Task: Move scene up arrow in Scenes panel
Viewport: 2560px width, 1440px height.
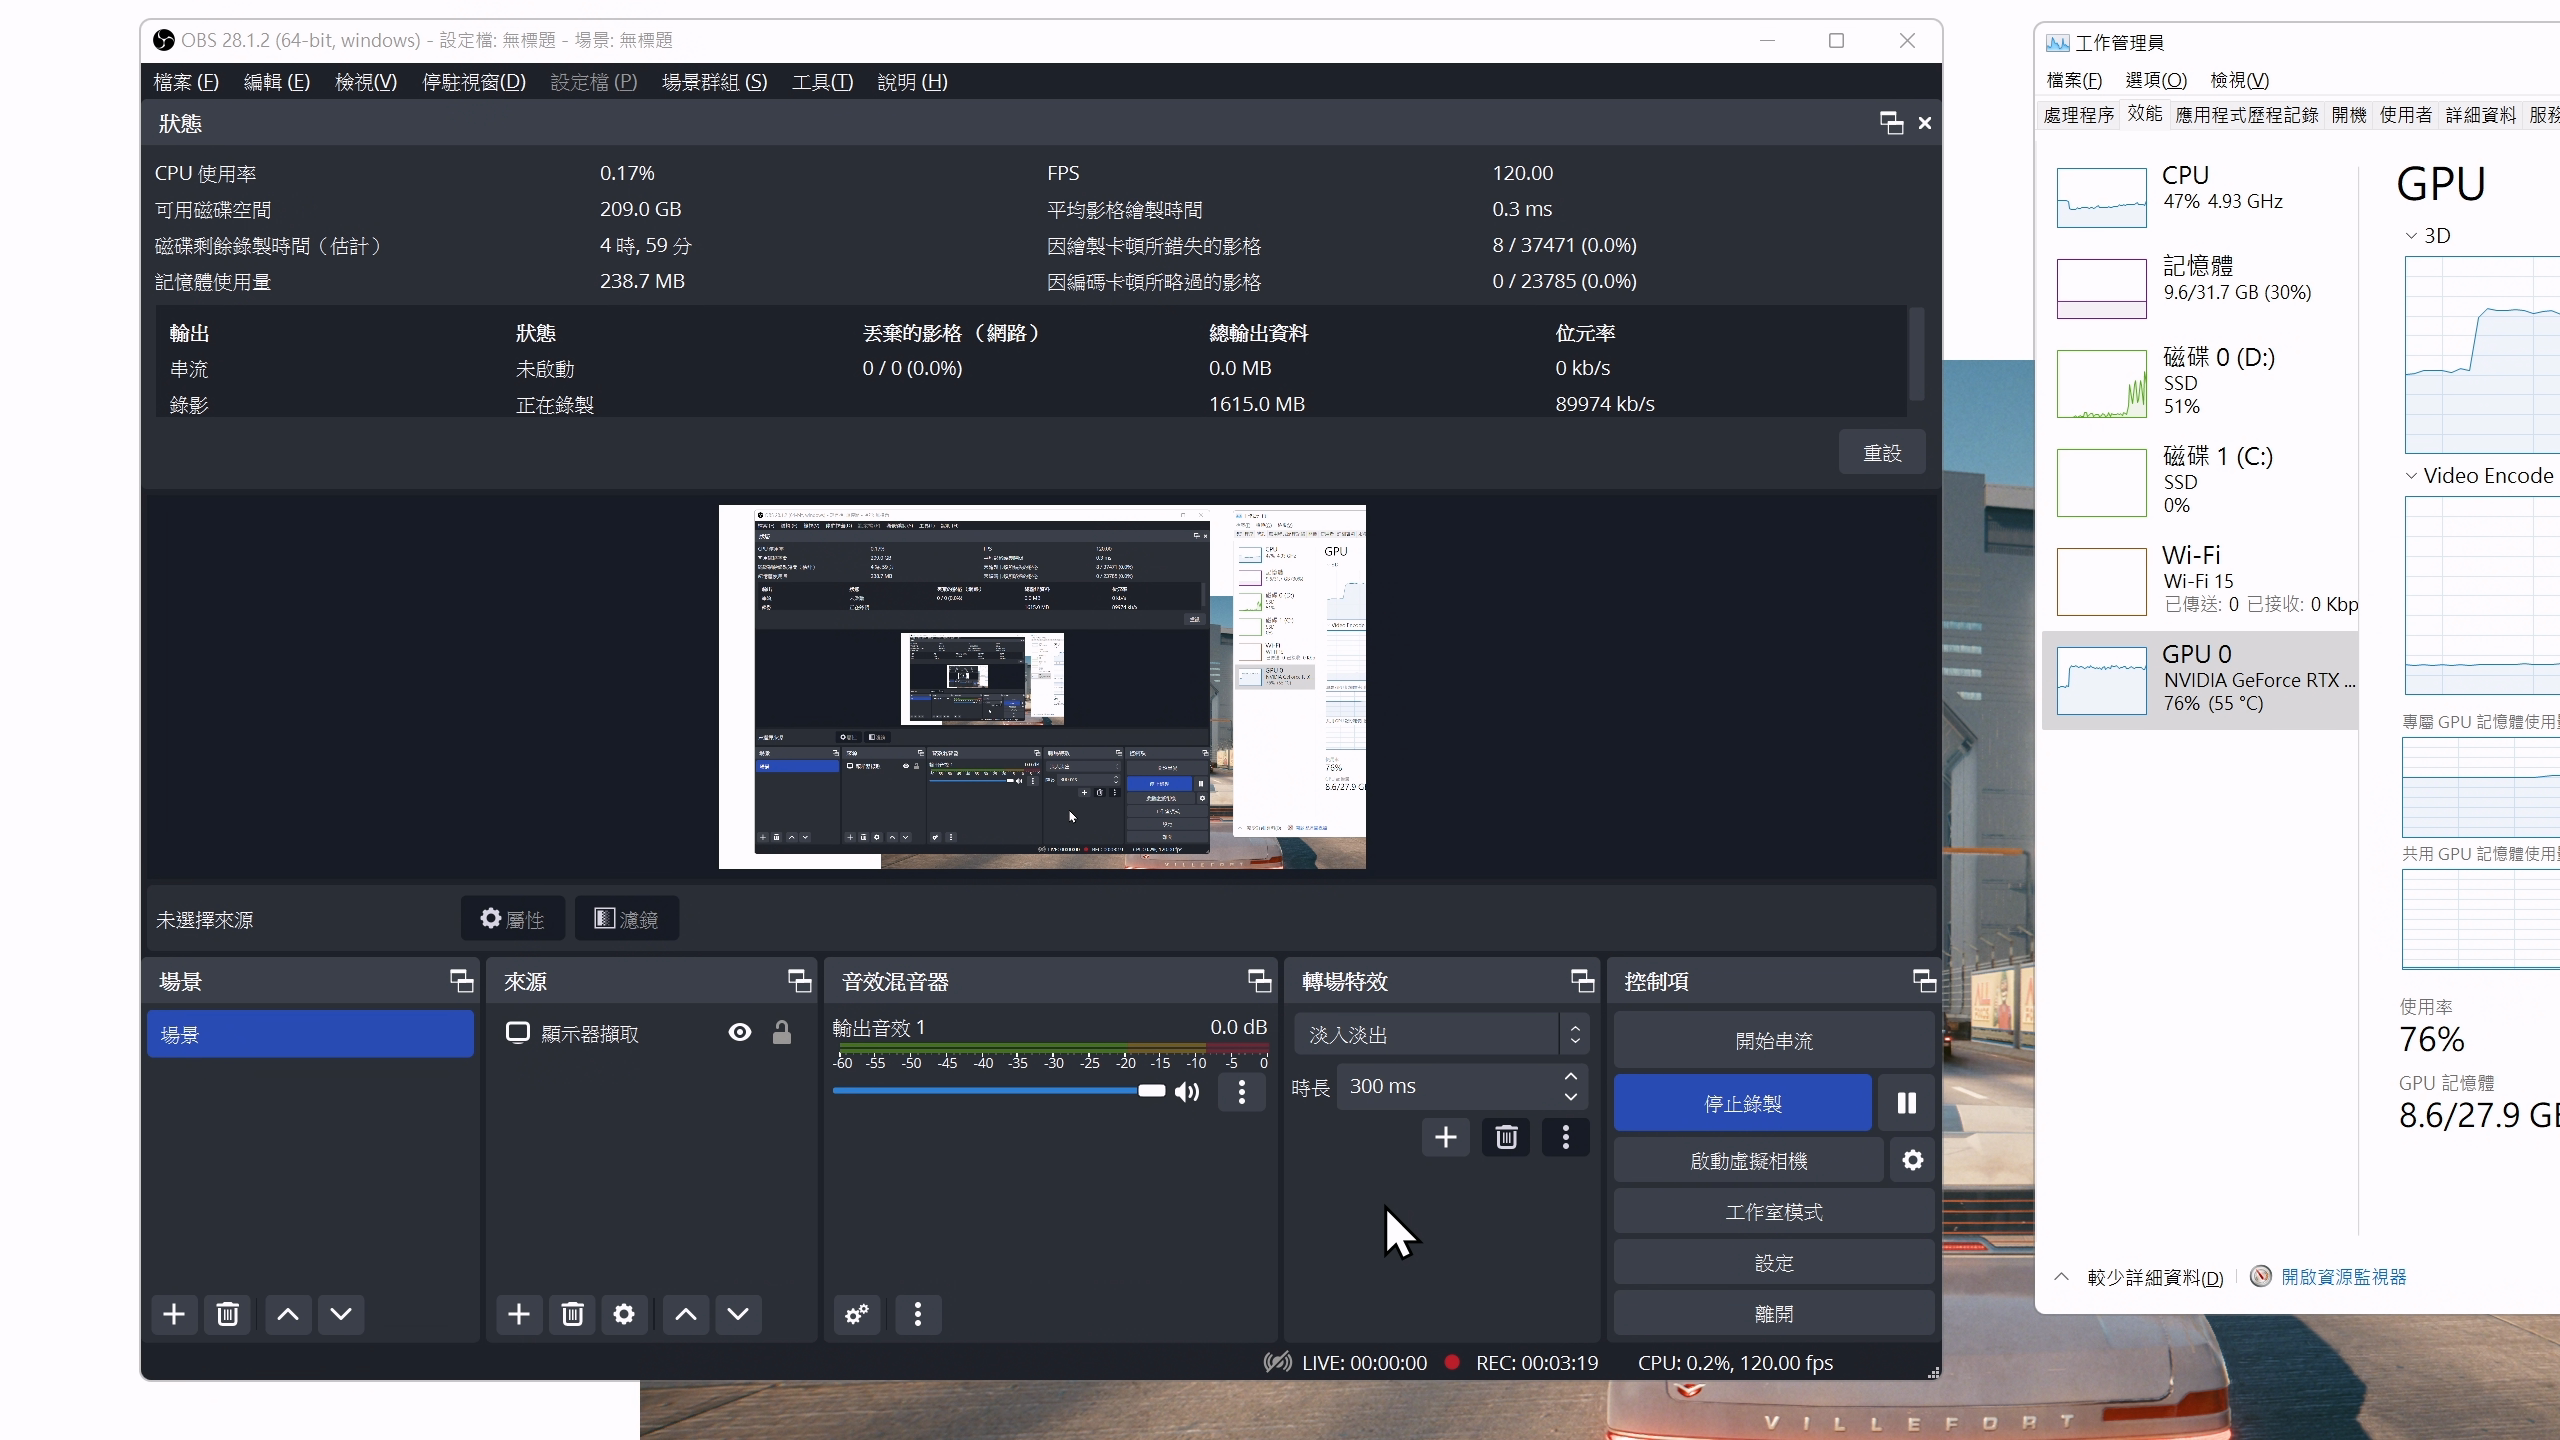Action: 288,1314
